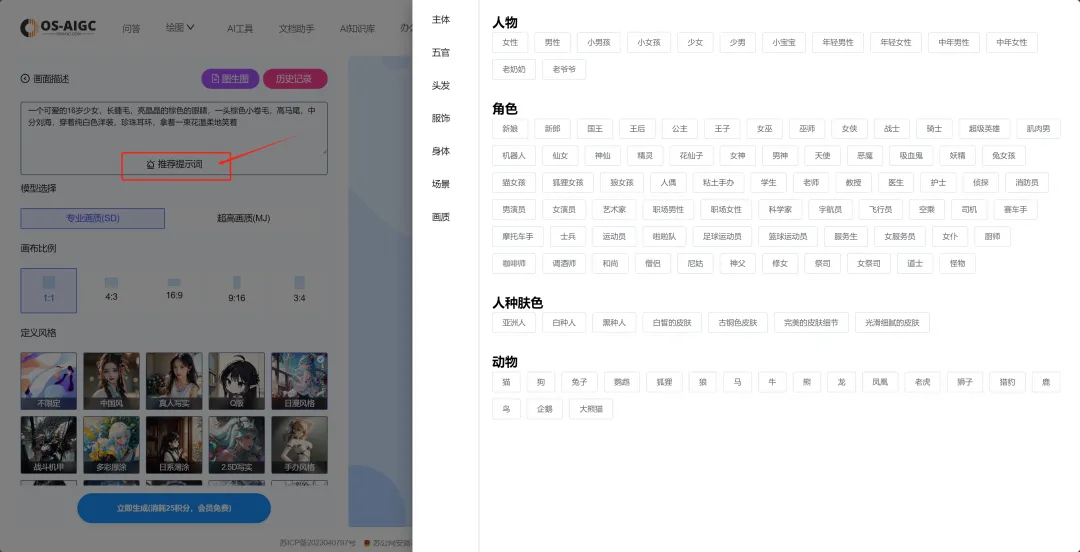Switch to the 头发 category tab

pos(441,85)
